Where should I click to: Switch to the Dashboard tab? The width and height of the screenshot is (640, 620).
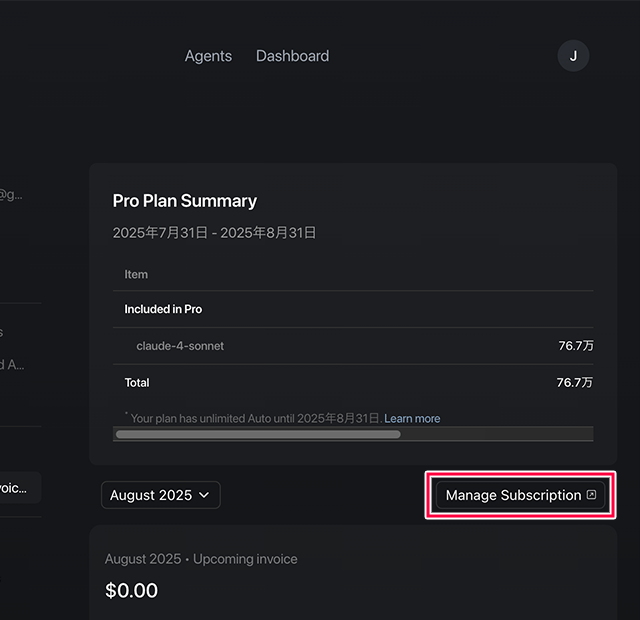(292, 56)
